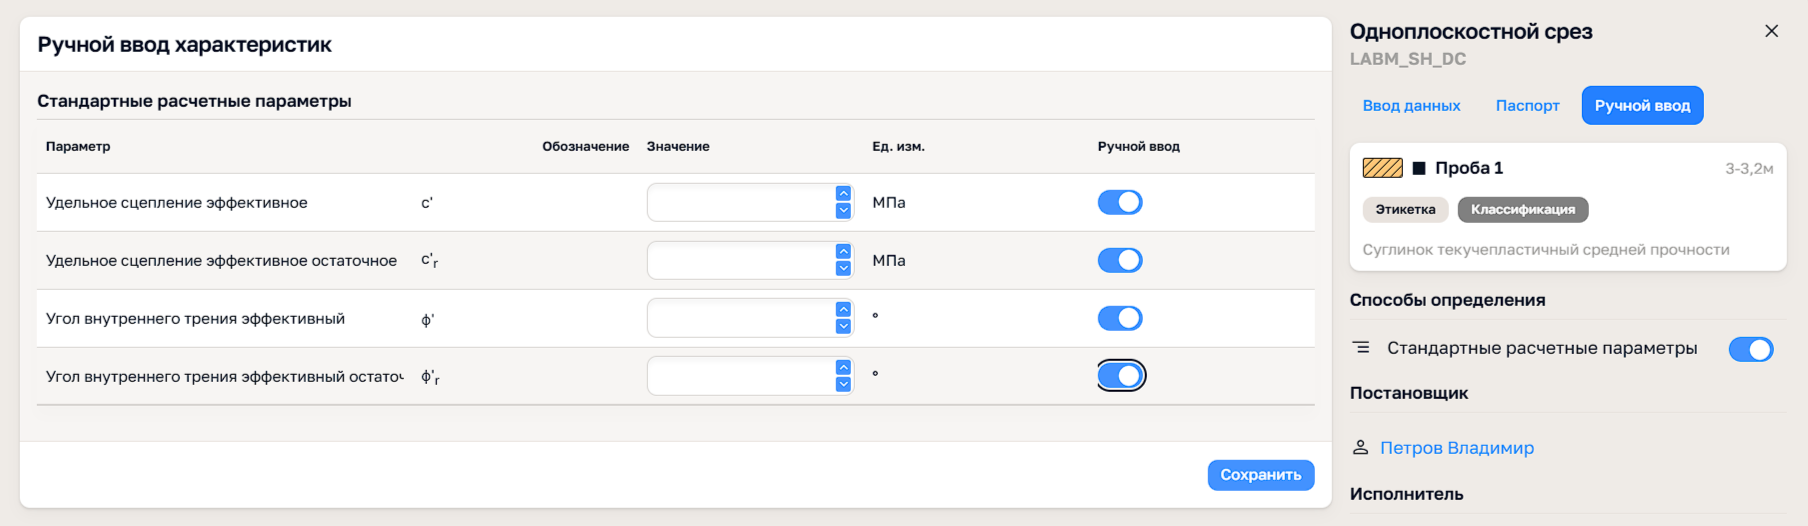Viewport: 1808px width, 526px height.
Task: Increase Удельное сцепление эффективное value with up arrow
Action: [843, 194]
